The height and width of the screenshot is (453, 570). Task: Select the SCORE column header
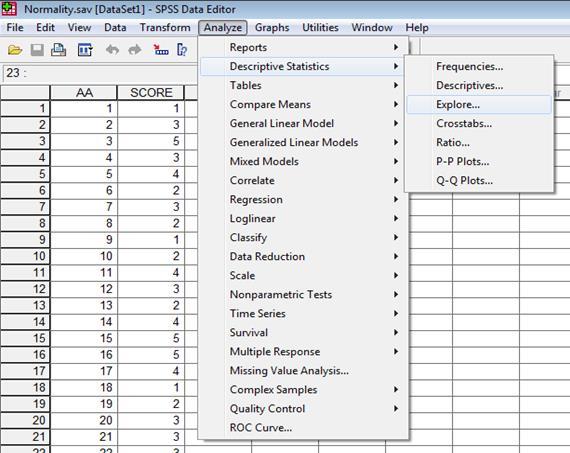point(151,93)
